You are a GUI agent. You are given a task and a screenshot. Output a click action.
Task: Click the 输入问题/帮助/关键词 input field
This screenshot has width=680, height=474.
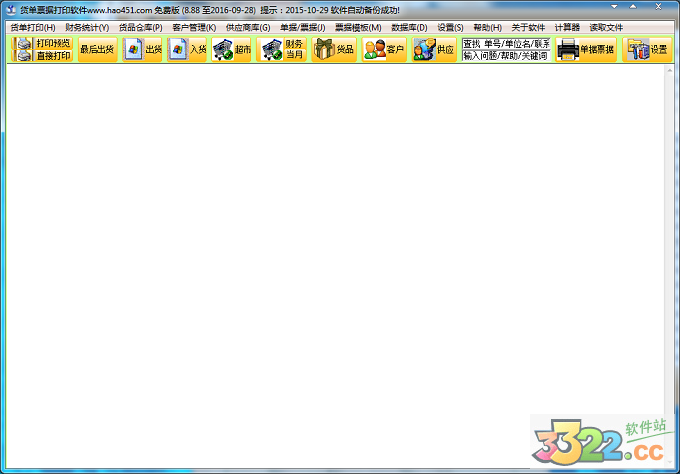coord(506,56)
